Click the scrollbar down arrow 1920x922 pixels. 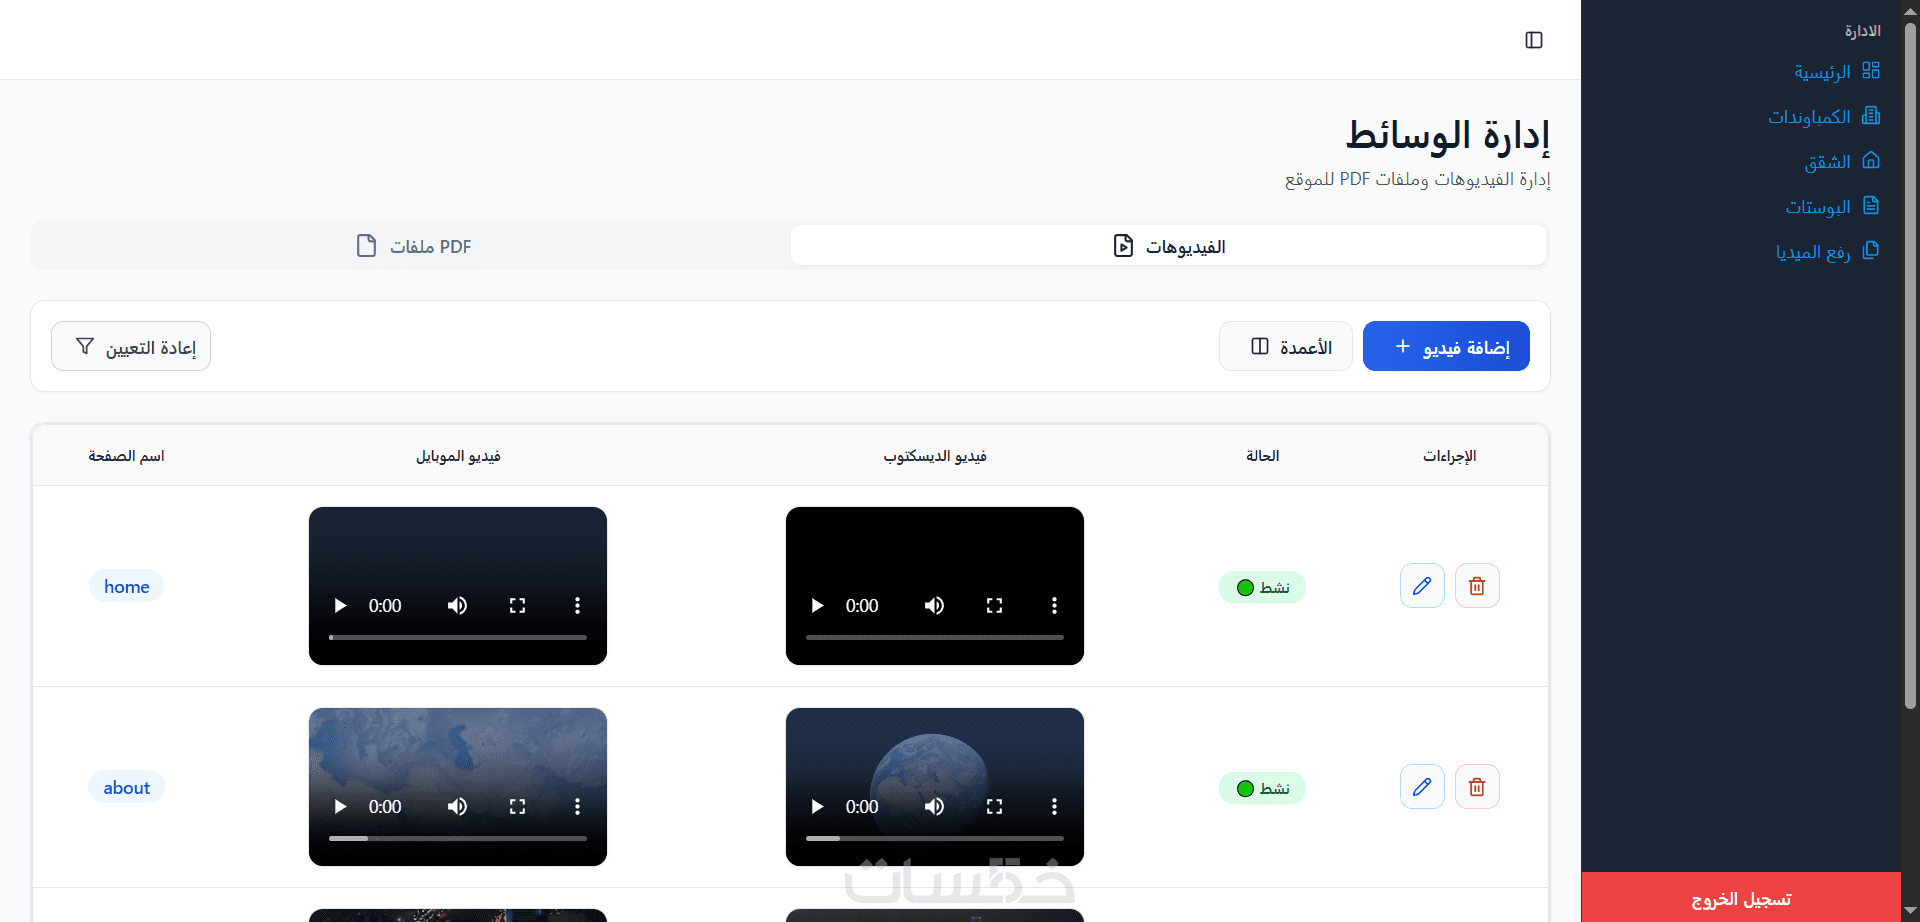pos(1910,912)
